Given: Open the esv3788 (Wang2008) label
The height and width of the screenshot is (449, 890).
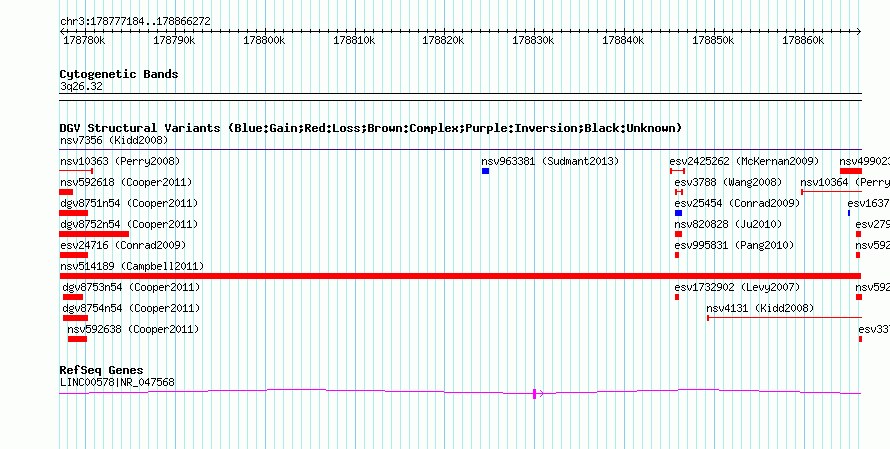Looking at the screenshot, I should 728,182.
